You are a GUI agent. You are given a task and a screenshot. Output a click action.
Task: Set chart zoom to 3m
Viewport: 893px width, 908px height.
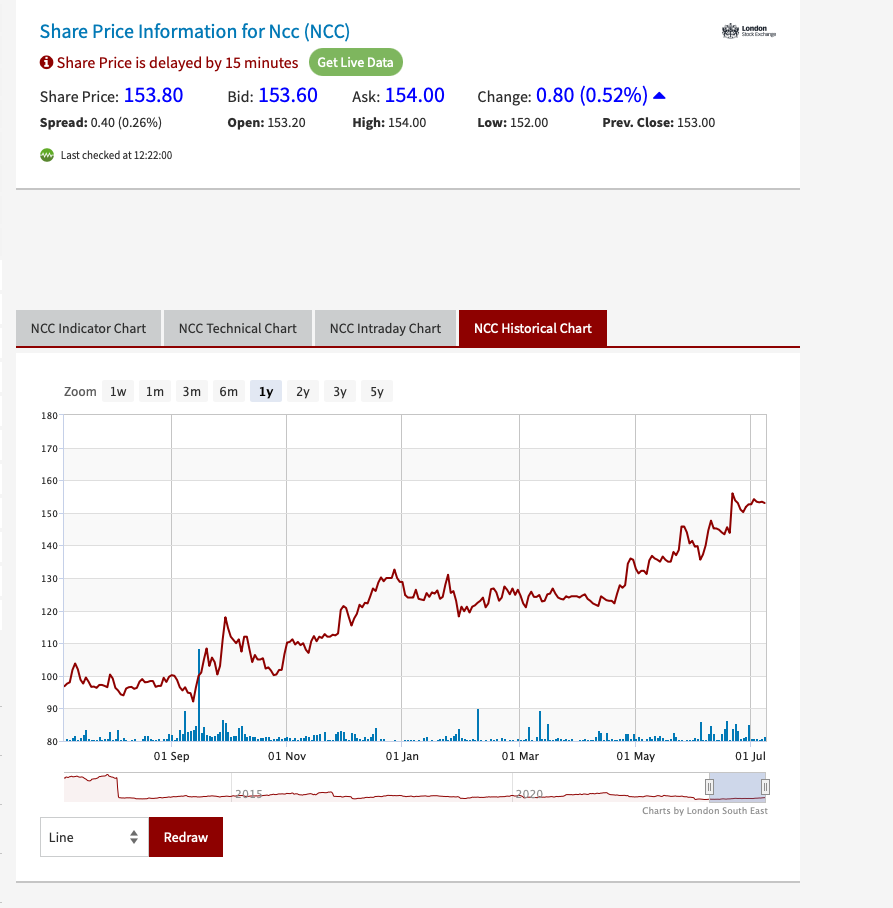(x=192, y=391)
